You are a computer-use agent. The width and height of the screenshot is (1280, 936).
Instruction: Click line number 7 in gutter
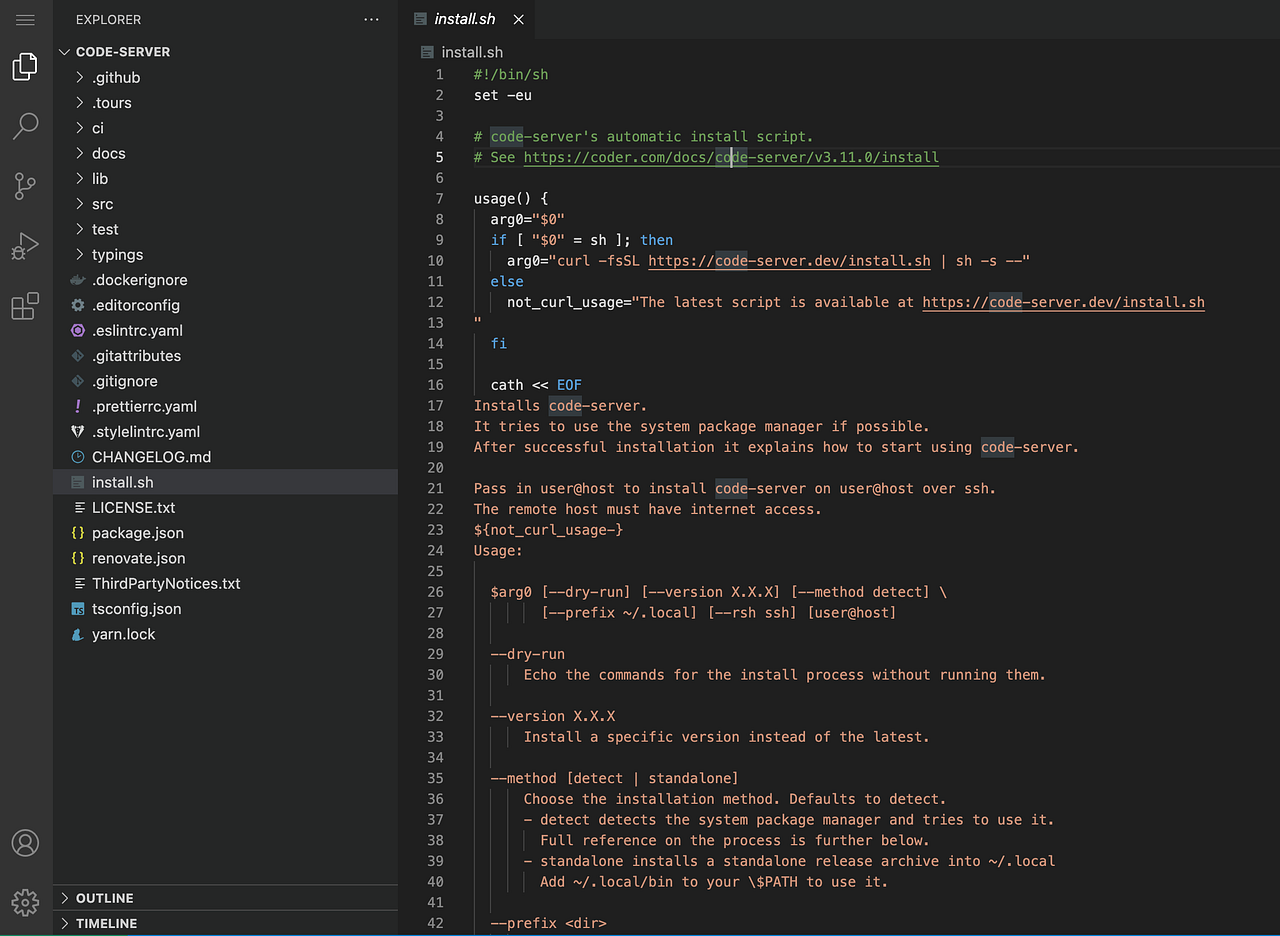(439, 198)
